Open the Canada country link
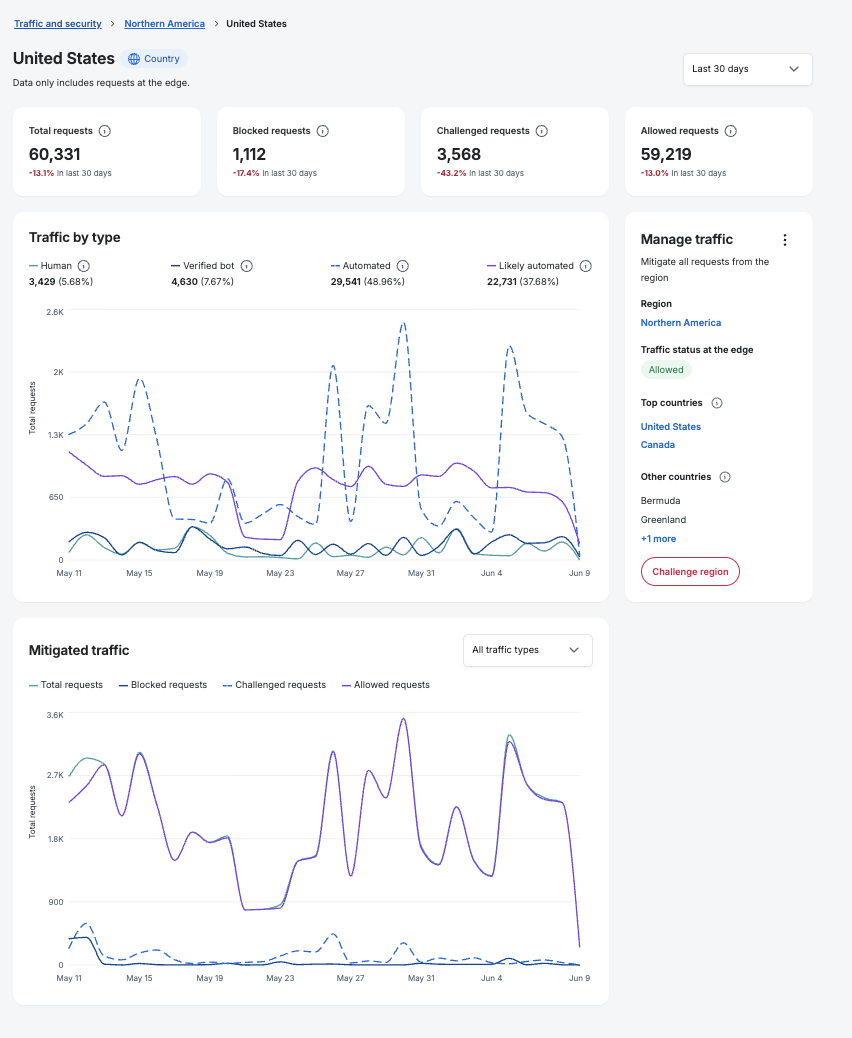Screen dimensions: 852x1038 657,445
